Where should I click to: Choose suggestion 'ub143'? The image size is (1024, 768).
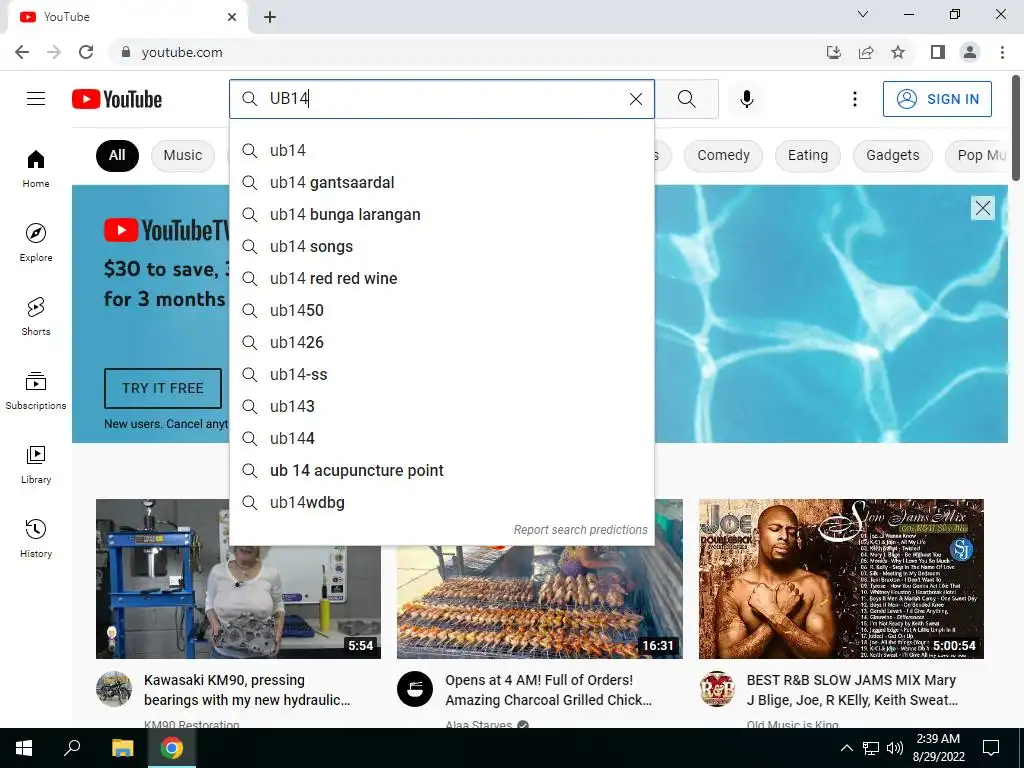pyautogui.click(x=442, y=406)
